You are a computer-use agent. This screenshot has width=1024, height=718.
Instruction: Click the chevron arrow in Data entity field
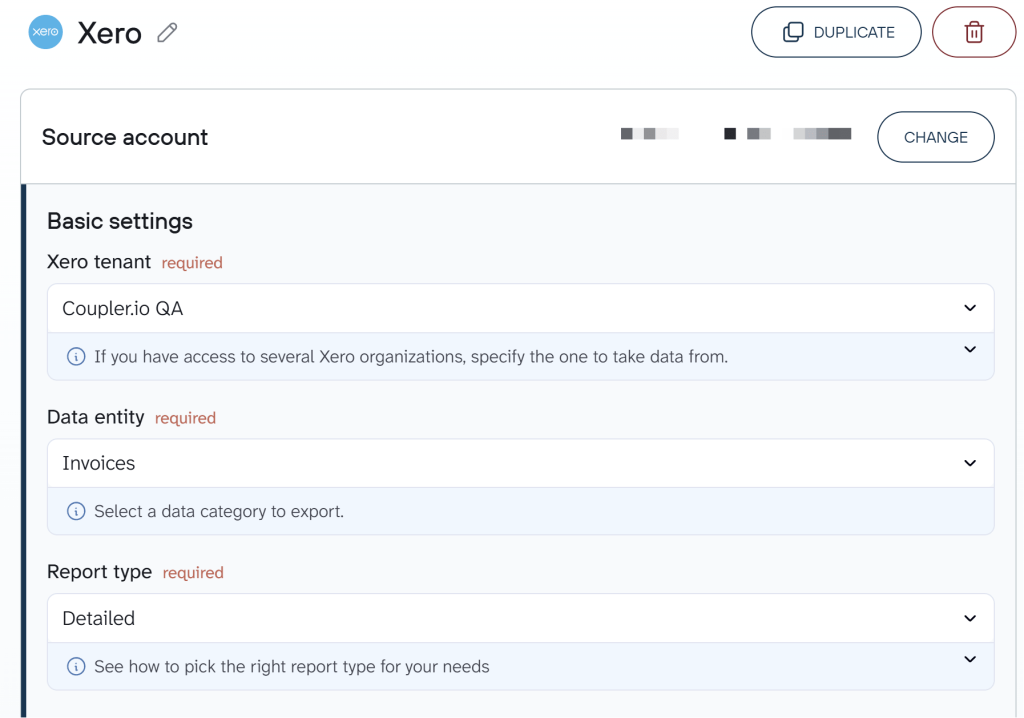pyautogui.click(x=970, y=463)
